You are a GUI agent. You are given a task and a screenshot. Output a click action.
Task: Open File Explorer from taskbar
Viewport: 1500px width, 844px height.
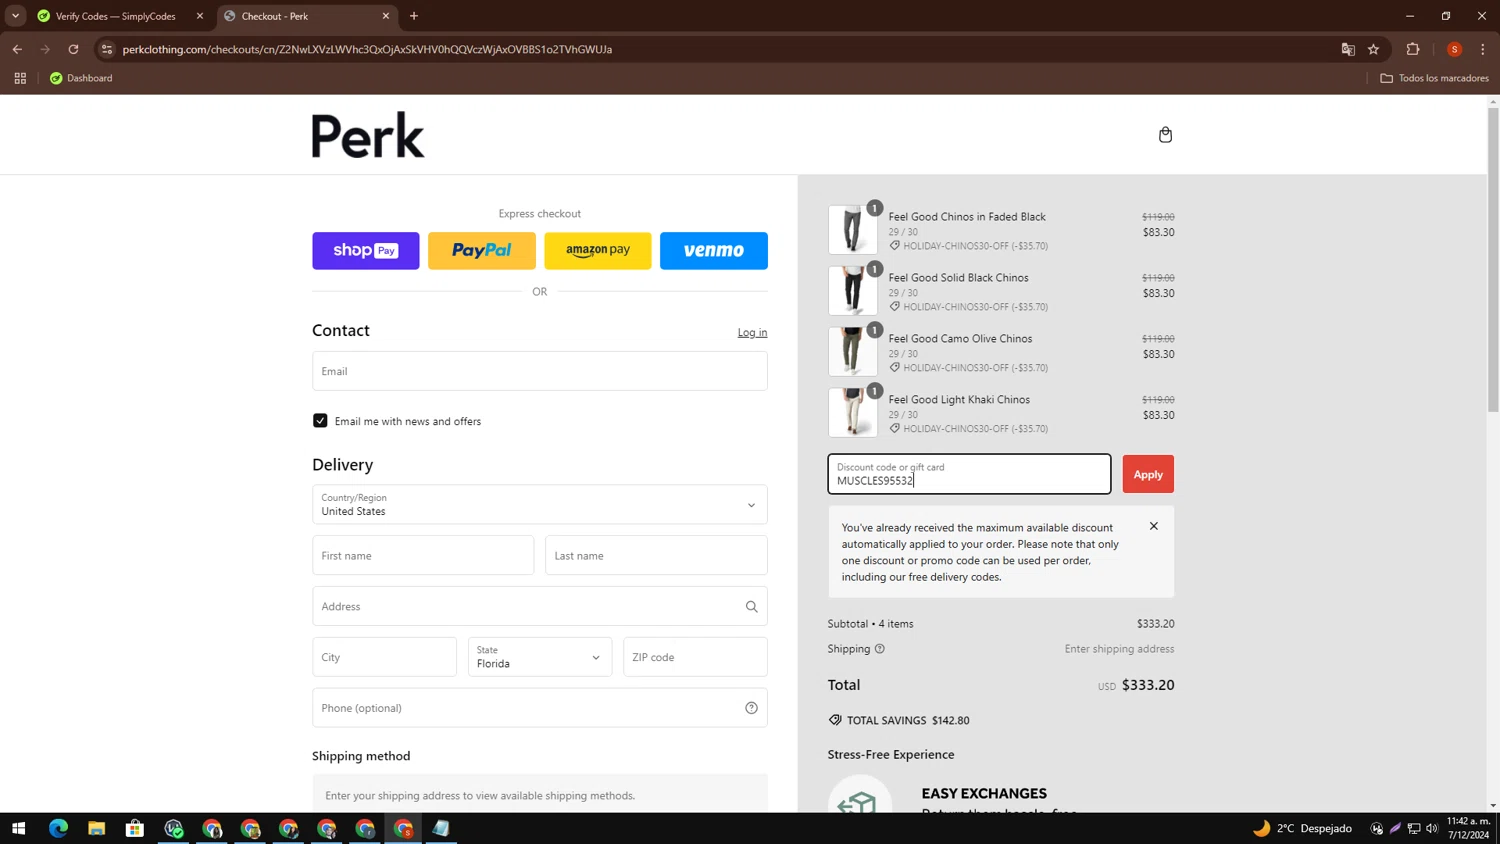pos(96,828)
